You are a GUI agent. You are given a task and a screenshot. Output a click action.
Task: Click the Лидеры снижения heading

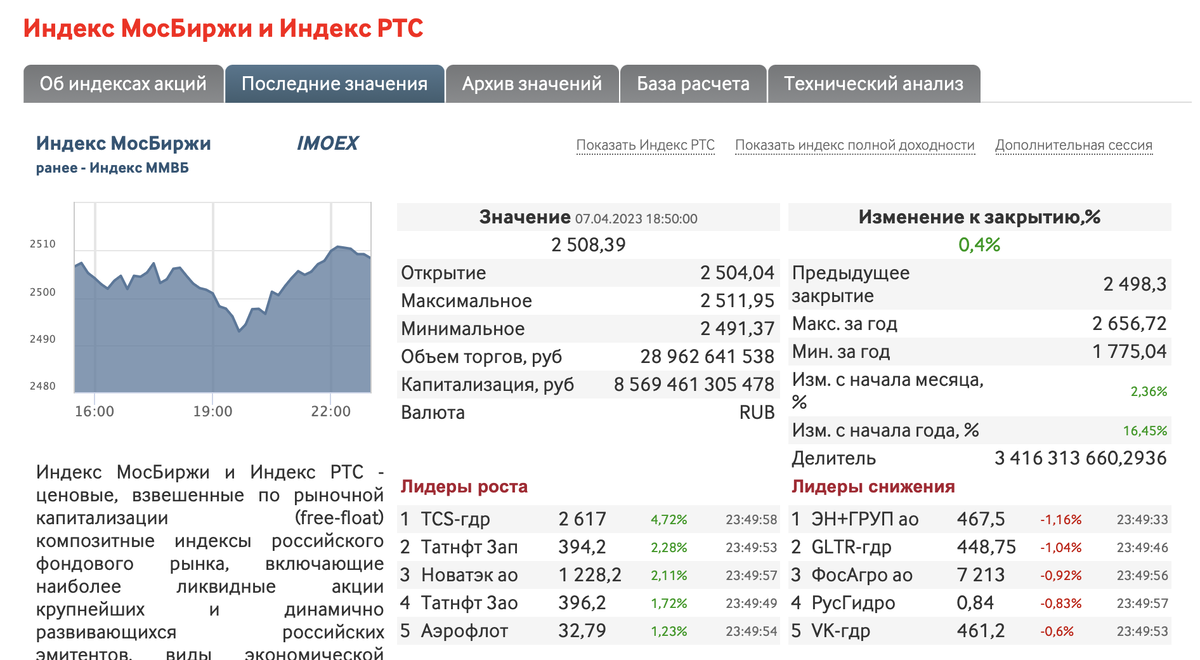tap(873, 487)
